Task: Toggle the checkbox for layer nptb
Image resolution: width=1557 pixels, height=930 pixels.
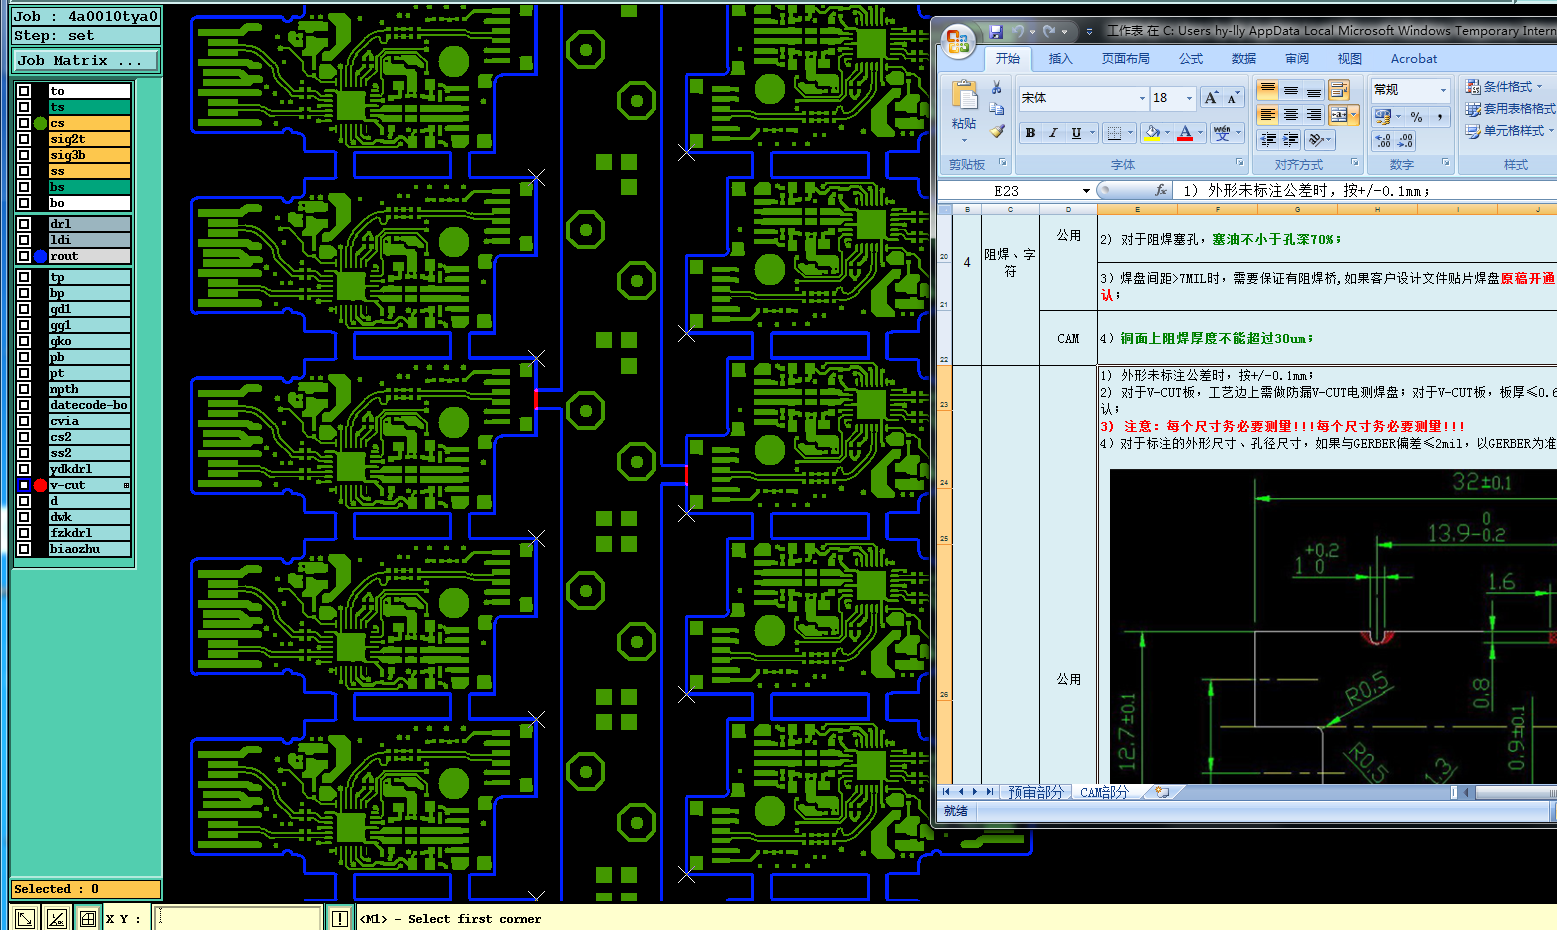Action: (x=24, y=389)
